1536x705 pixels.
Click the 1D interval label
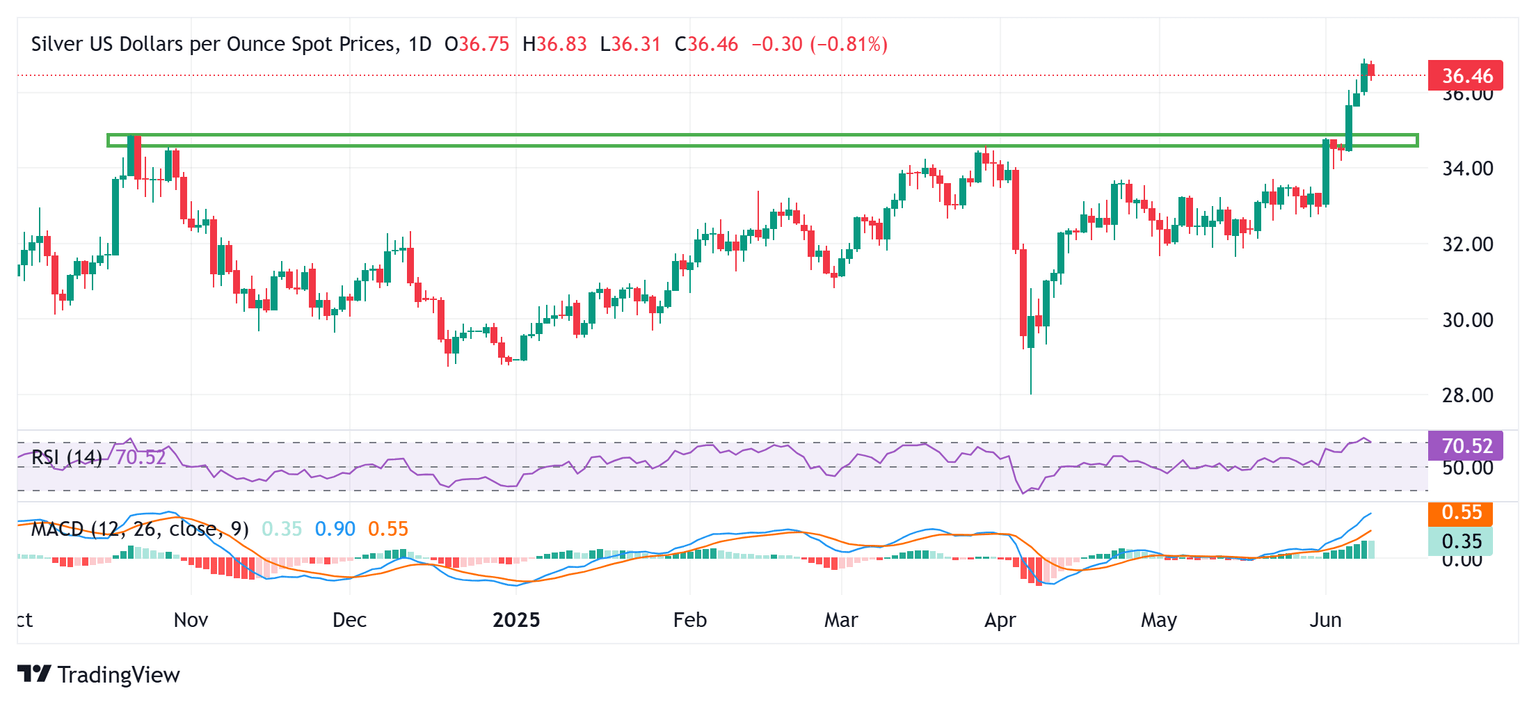(x=421, y=45)
